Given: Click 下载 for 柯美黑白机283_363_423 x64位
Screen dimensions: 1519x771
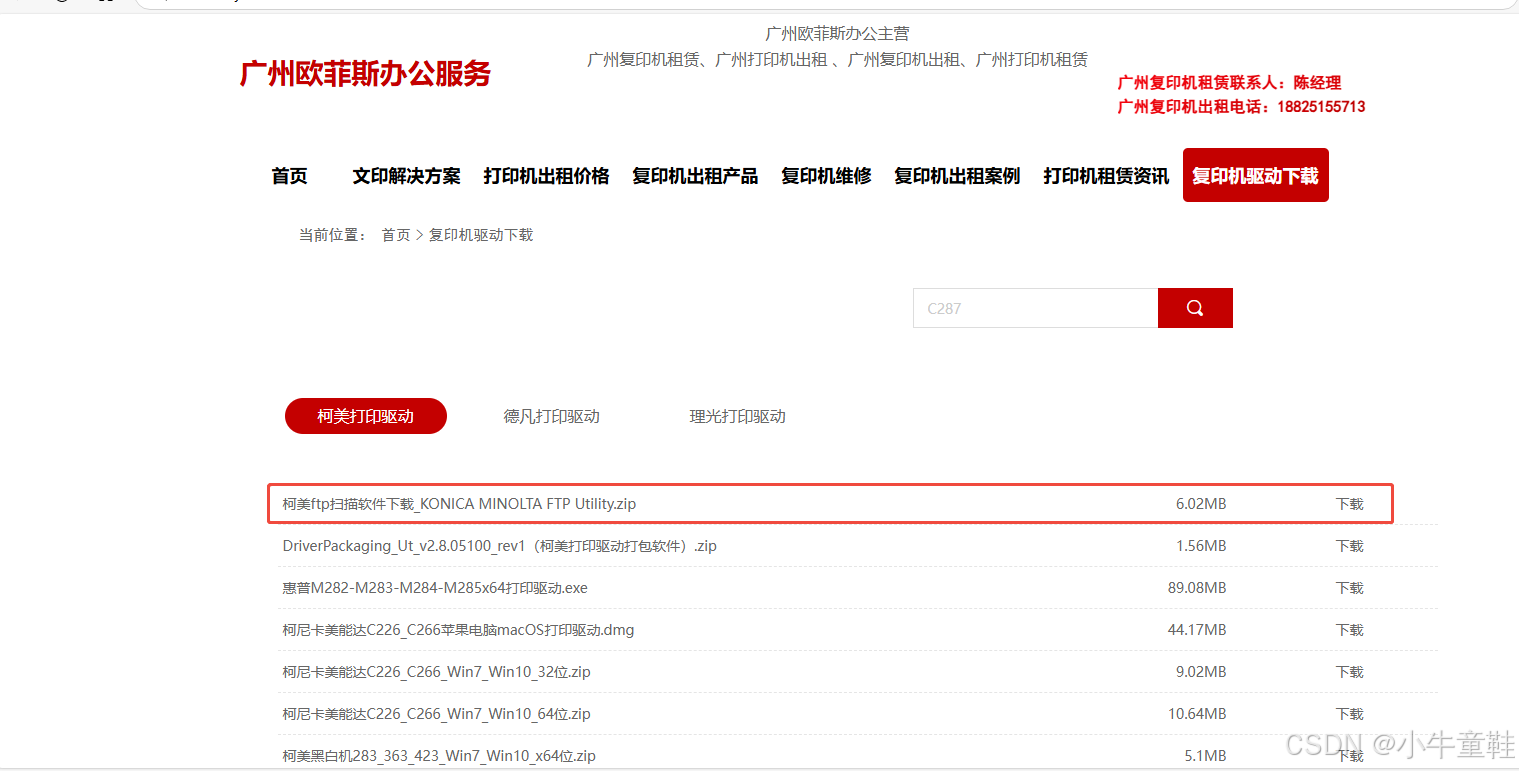Looking at the screenshot, I should [1350, 756].
